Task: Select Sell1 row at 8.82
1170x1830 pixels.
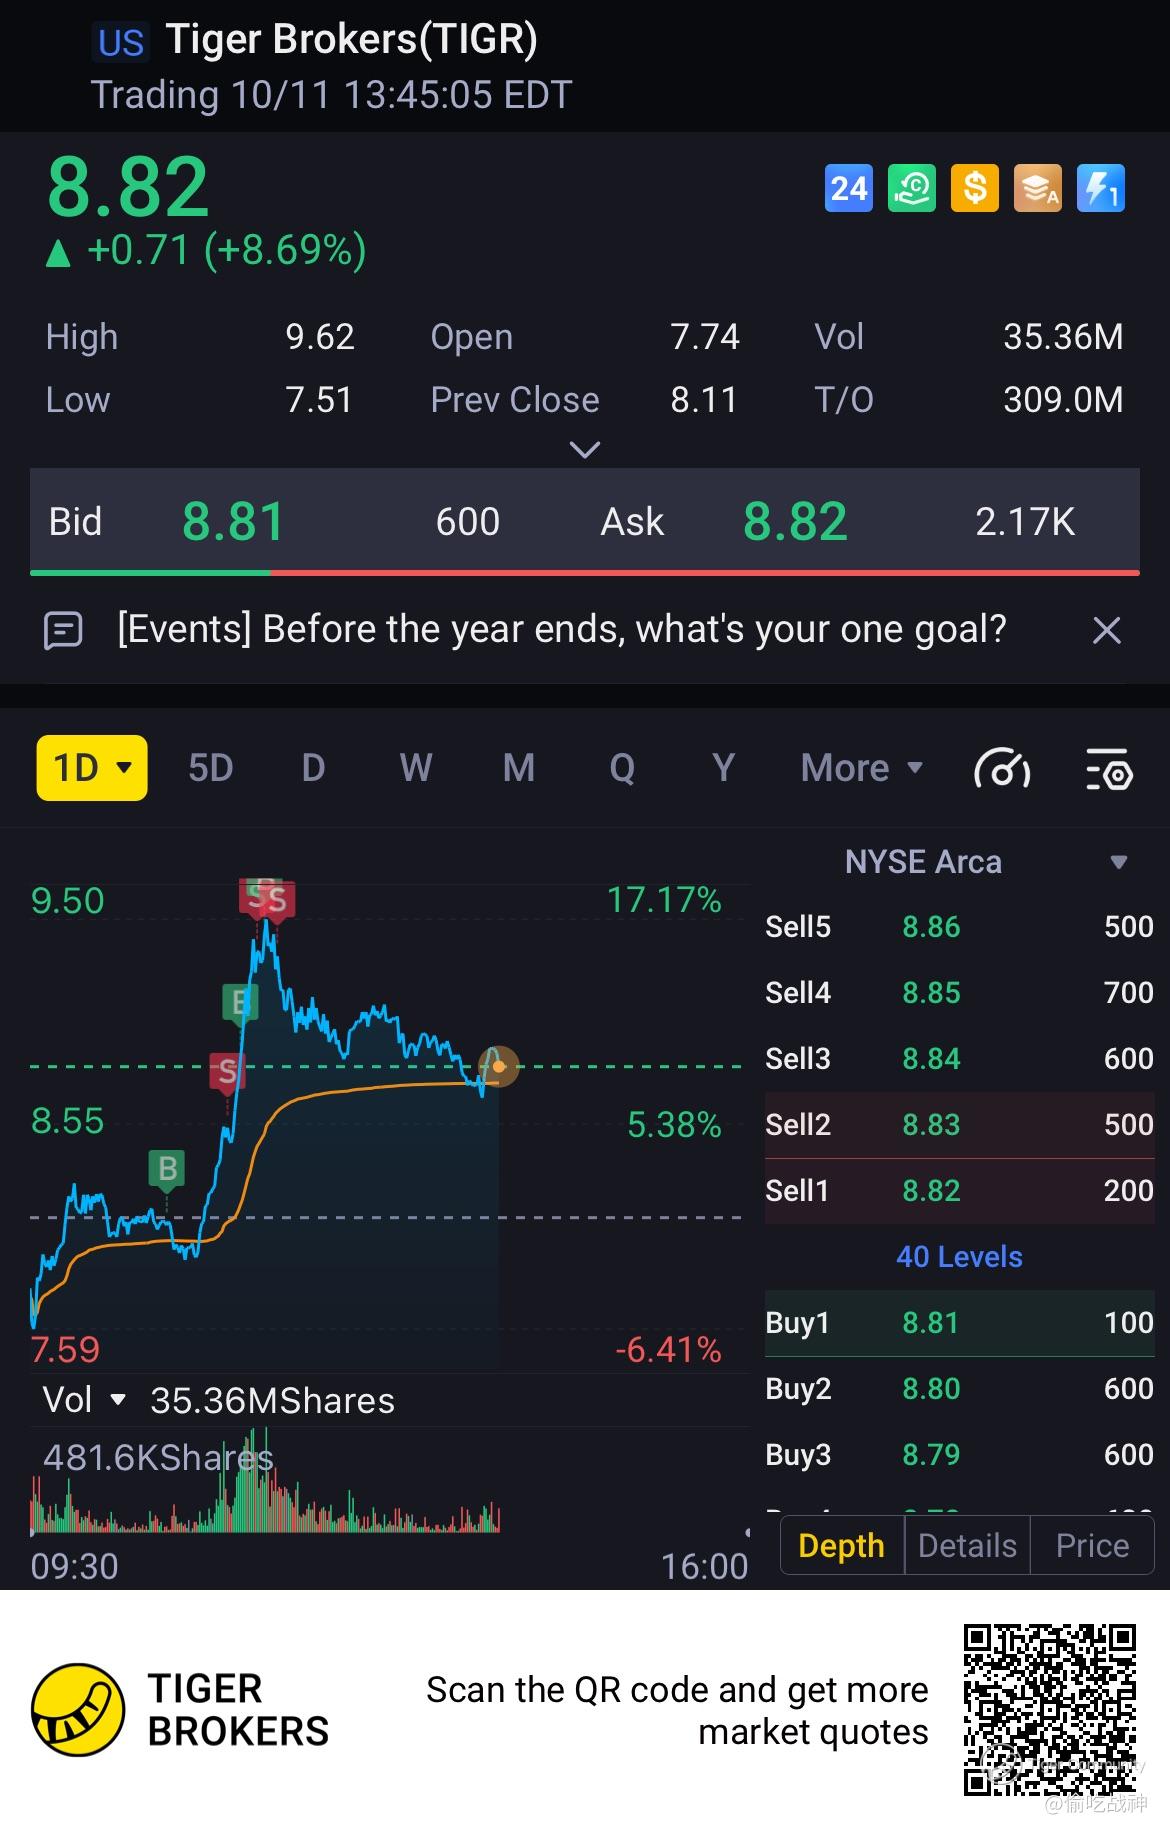Action: 959,1190
